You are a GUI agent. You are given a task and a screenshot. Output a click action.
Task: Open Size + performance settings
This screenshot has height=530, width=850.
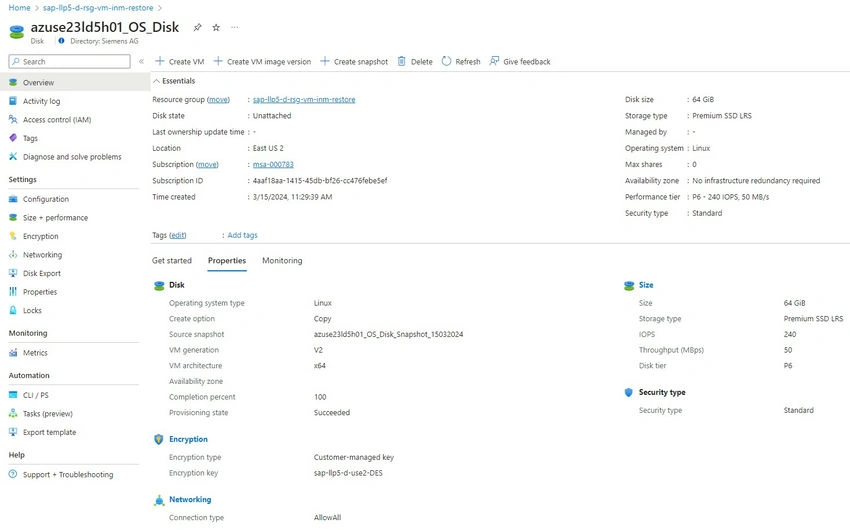(55, 217)
